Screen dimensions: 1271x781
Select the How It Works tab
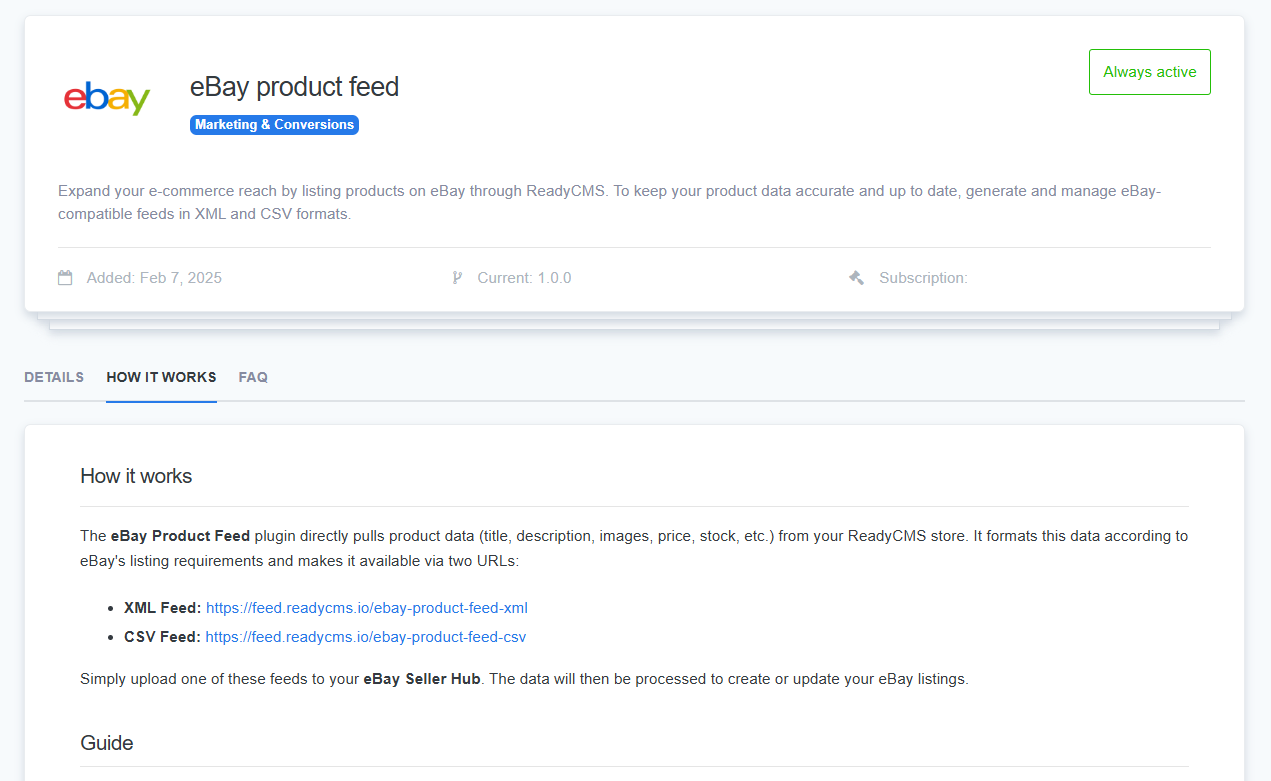161,377
